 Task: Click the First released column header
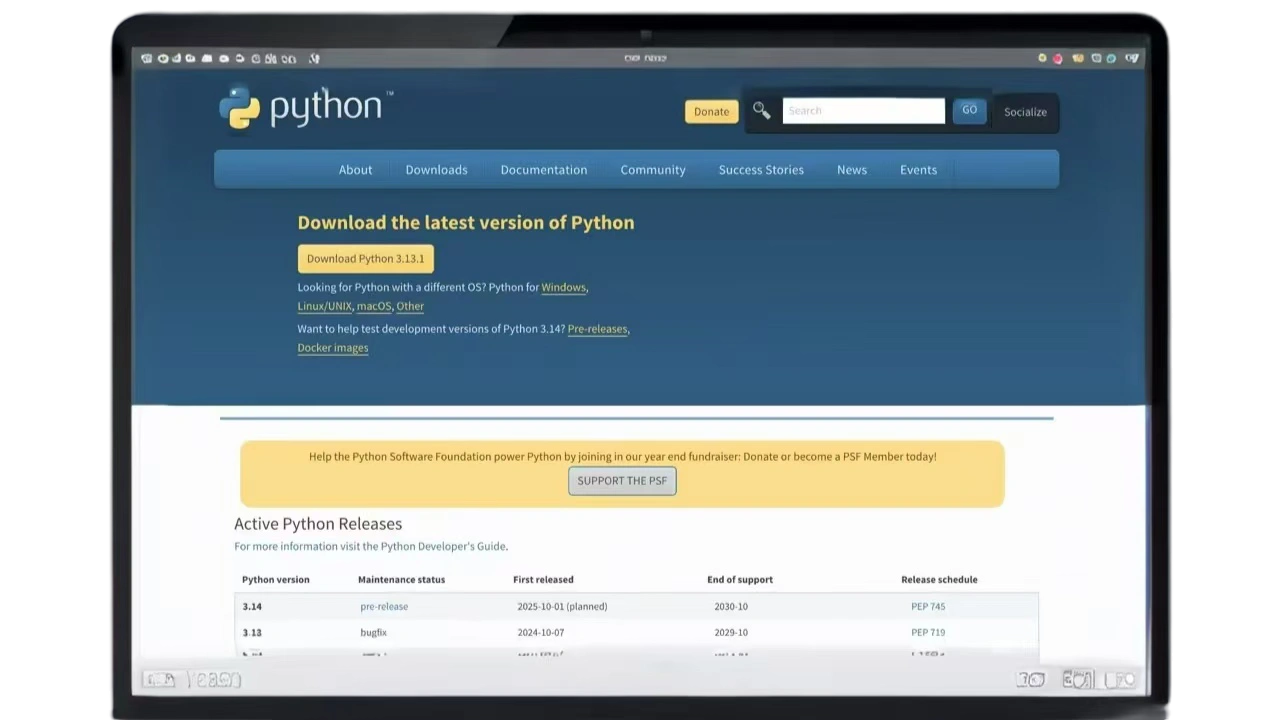click(543, 579)
